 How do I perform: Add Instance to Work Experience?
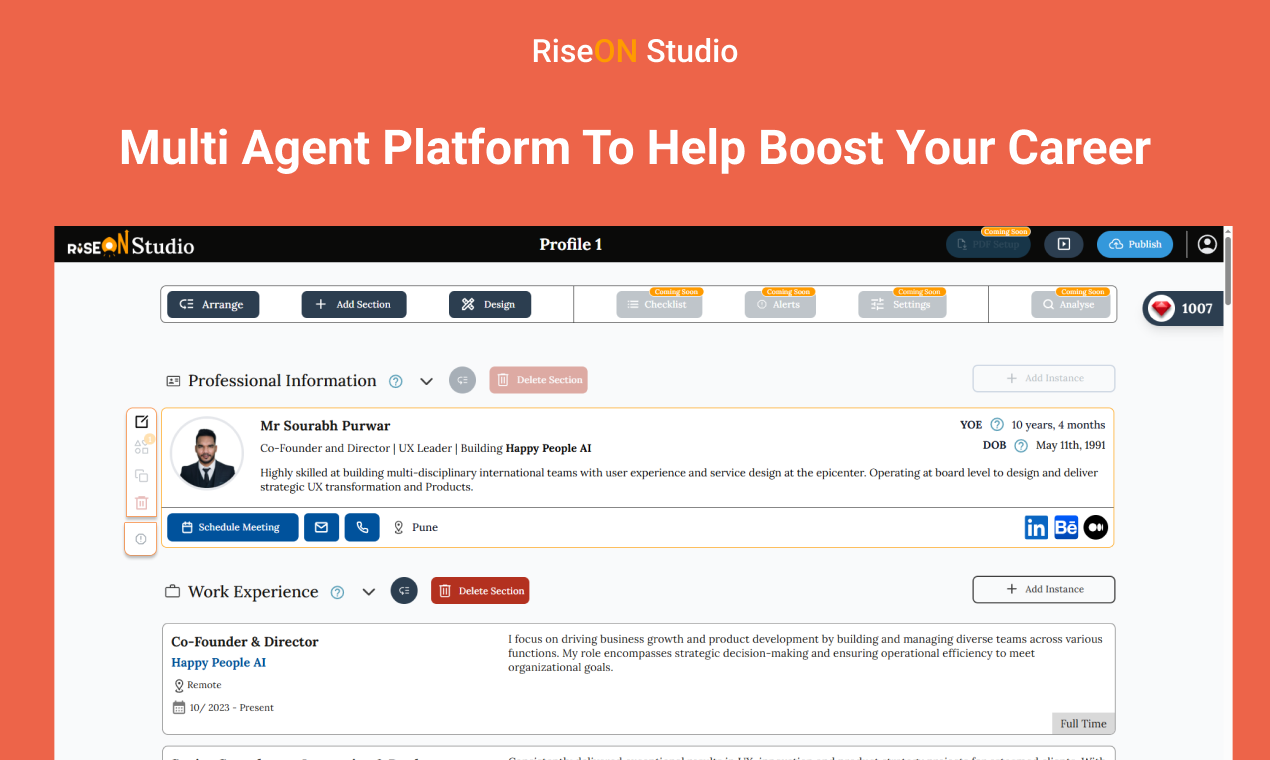click(x=1044, y=589)
